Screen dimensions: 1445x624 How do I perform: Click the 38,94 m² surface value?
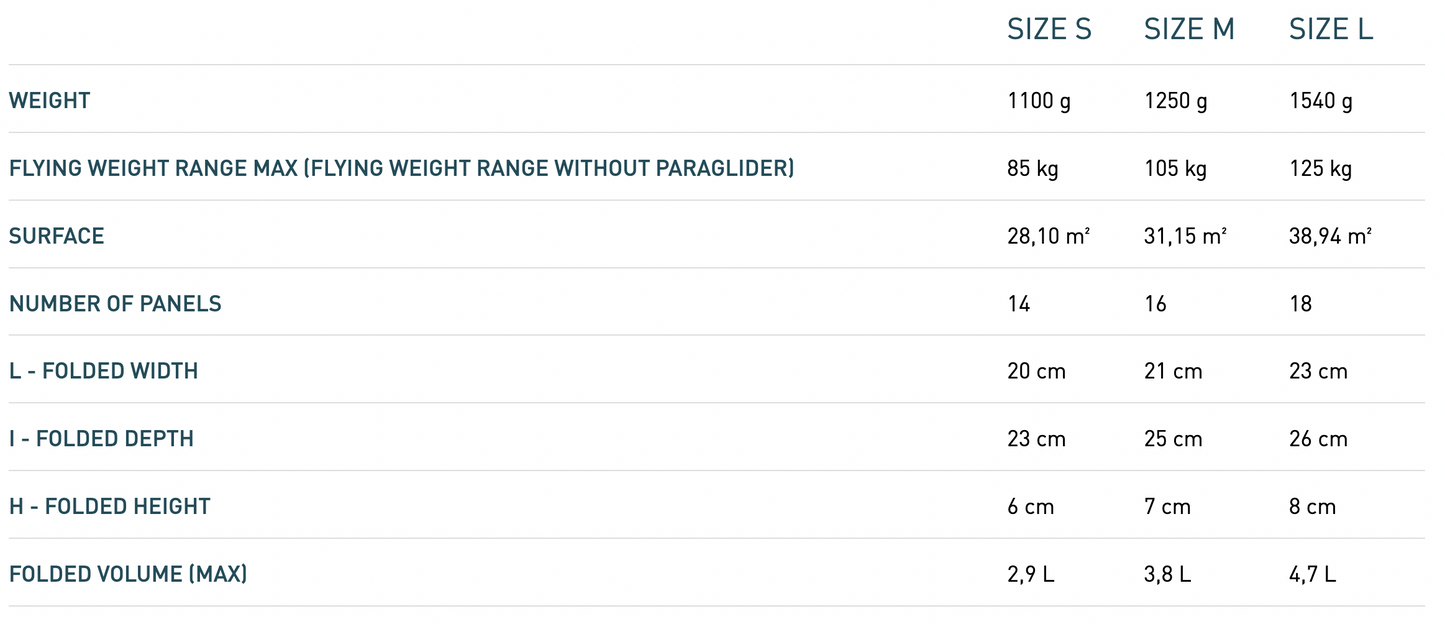tap(1330, 237)
